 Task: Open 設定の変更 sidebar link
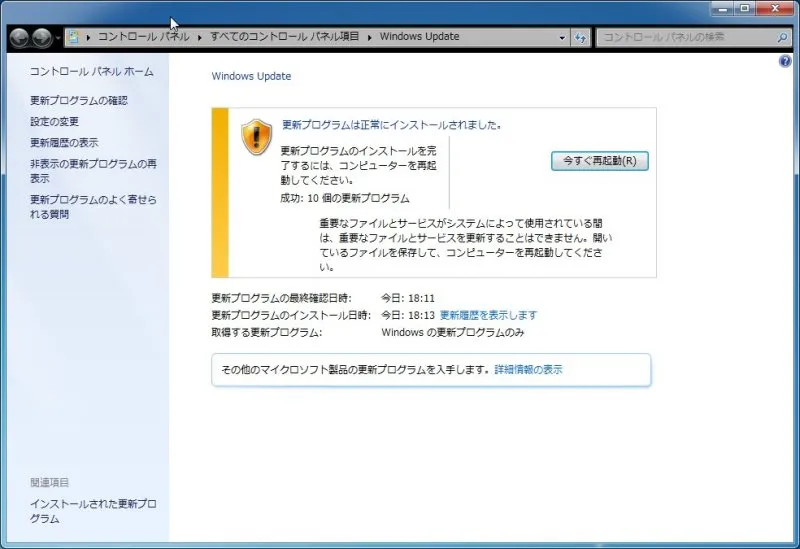(54, 121)
